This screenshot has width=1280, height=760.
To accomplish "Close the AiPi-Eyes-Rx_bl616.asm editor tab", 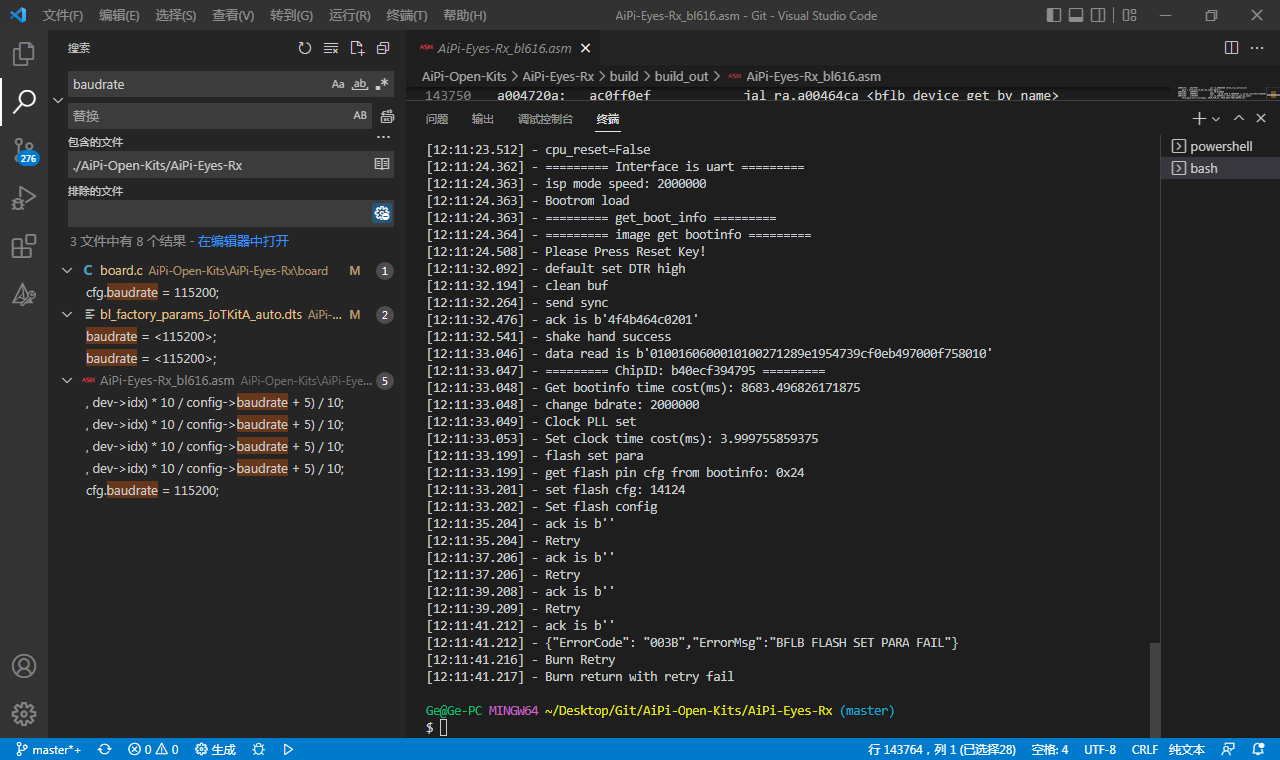I will tap(586, 48).
